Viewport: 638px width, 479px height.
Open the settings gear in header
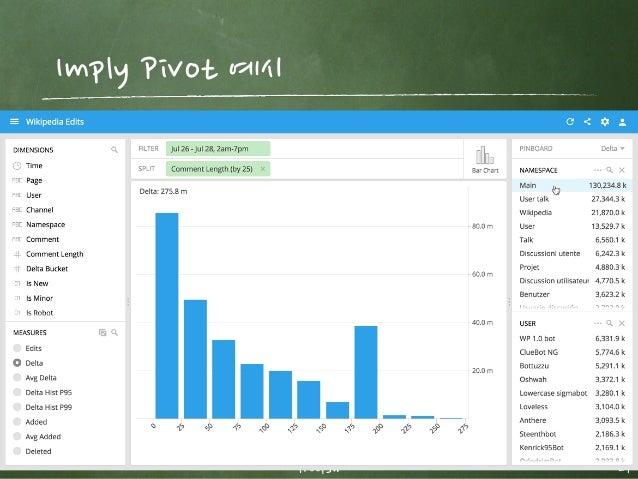tap(605, 121)
